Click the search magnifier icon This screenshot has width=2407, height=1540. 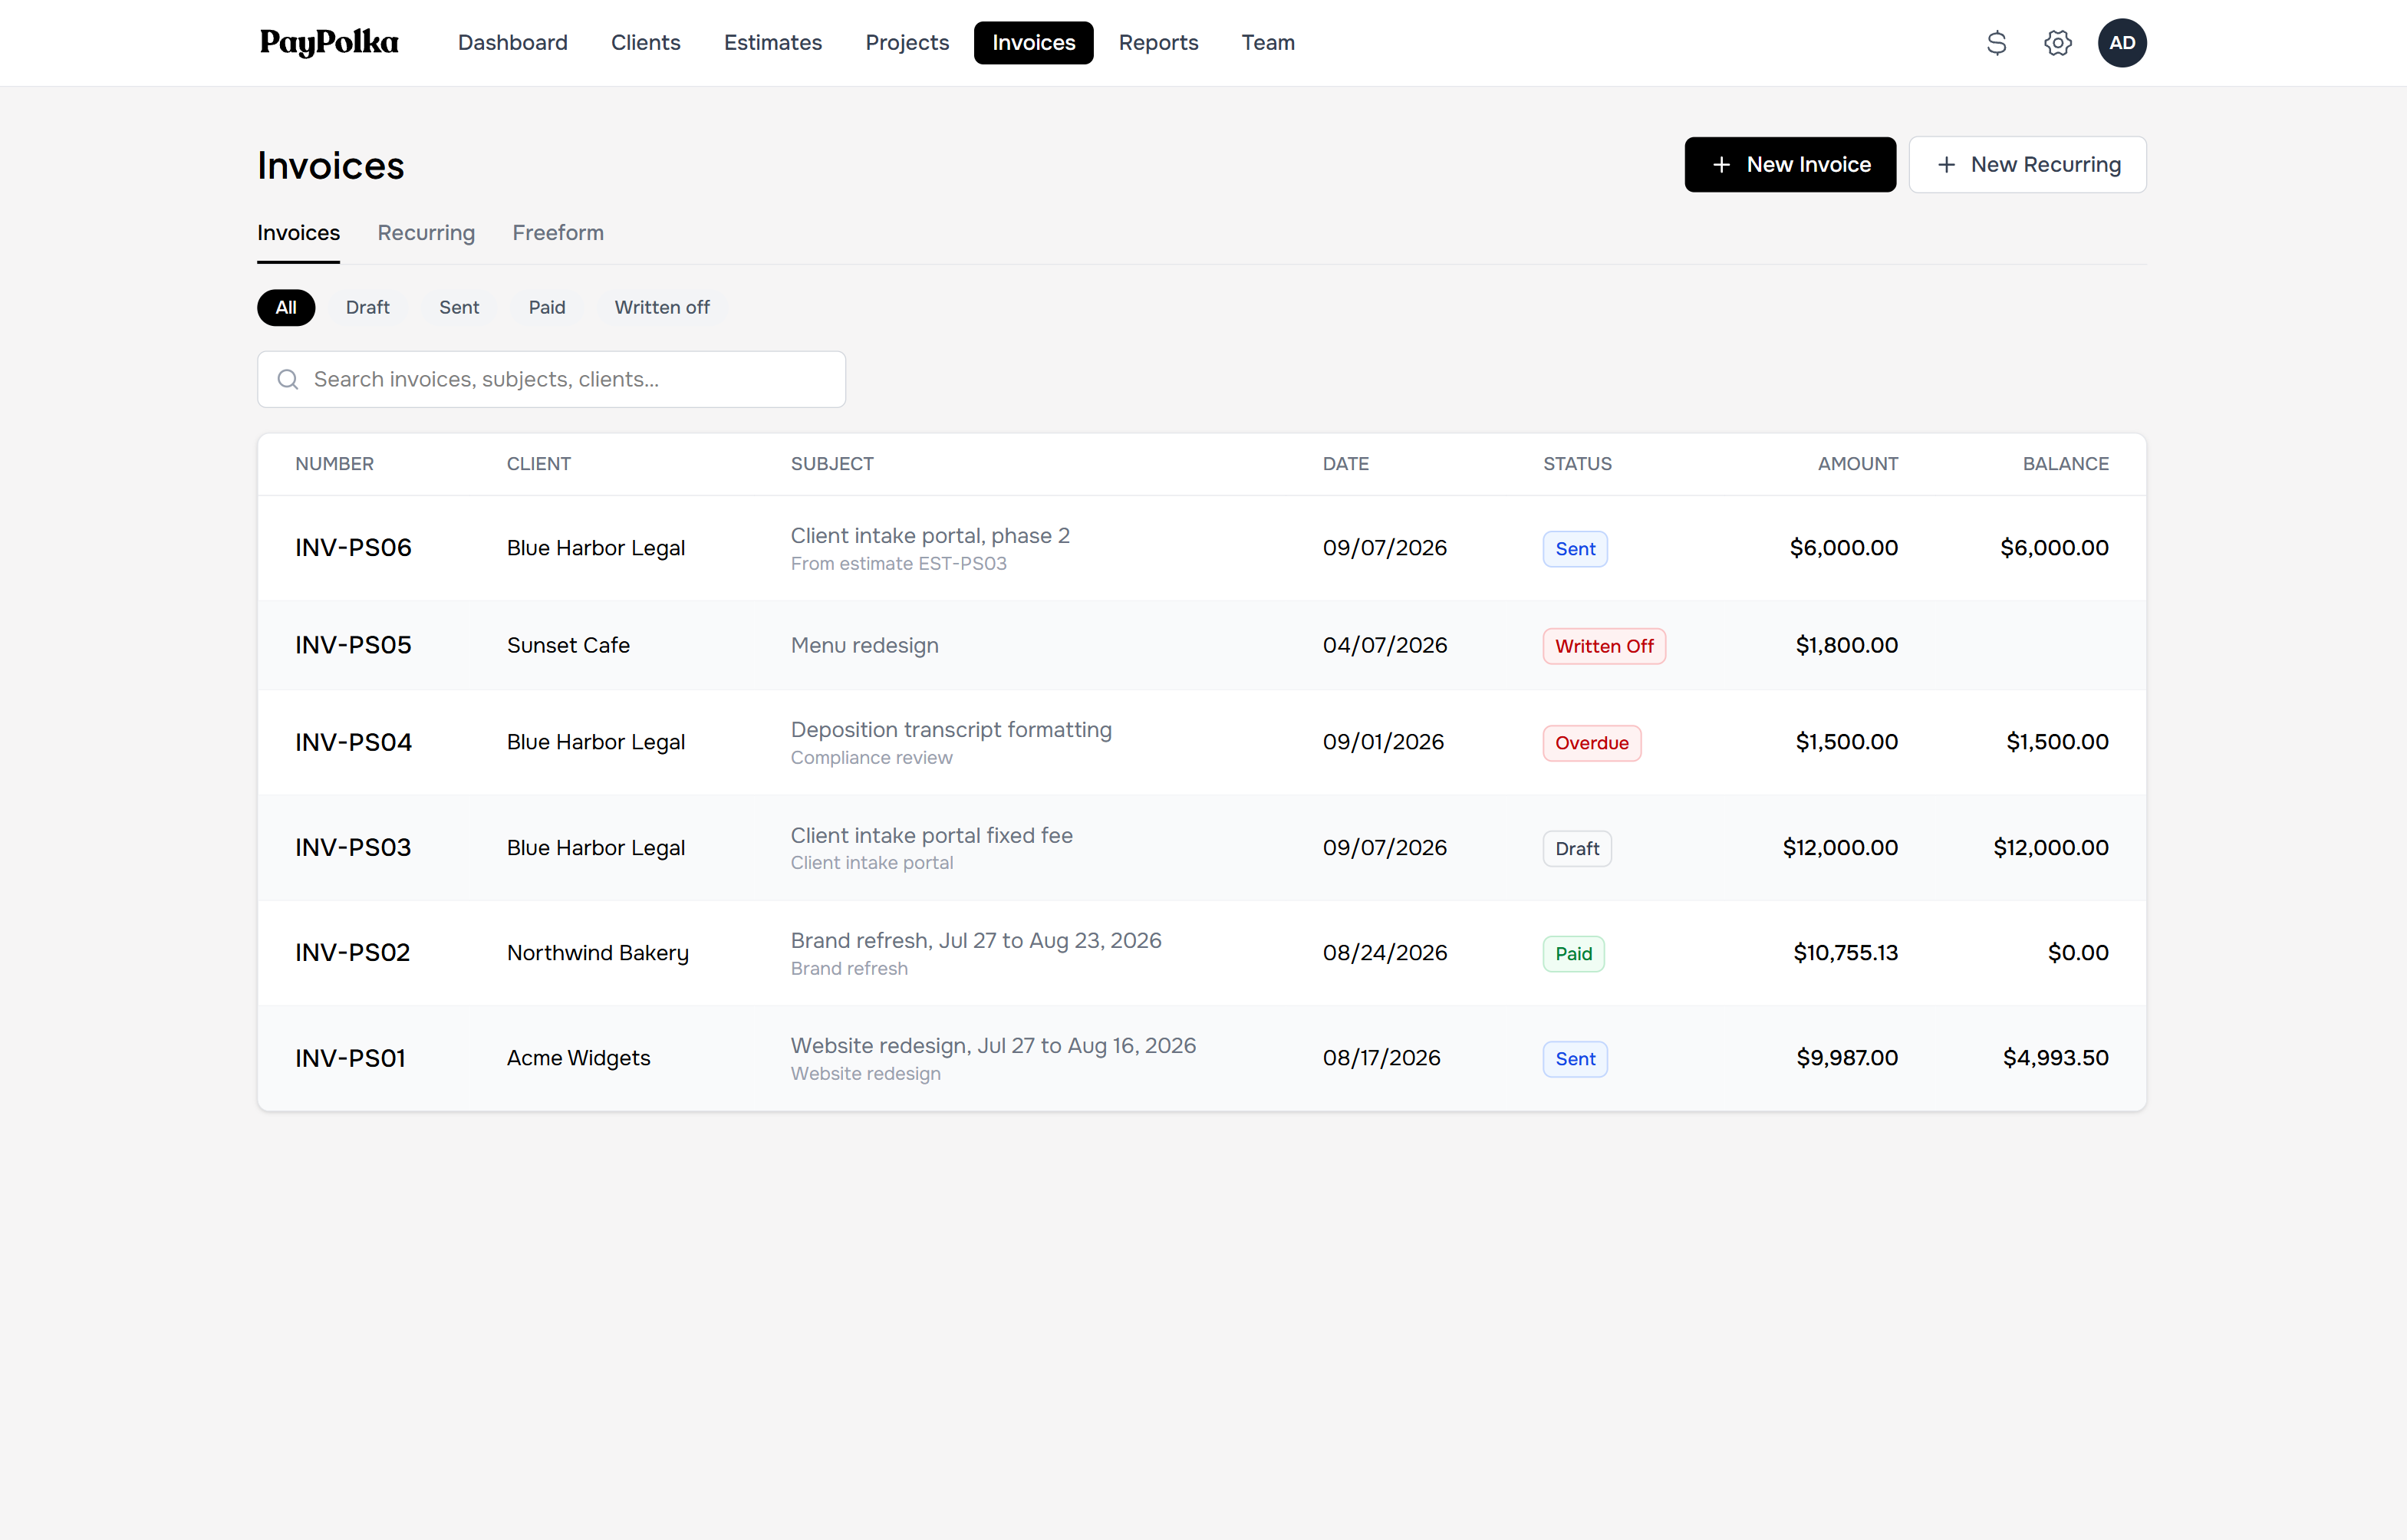288,379
